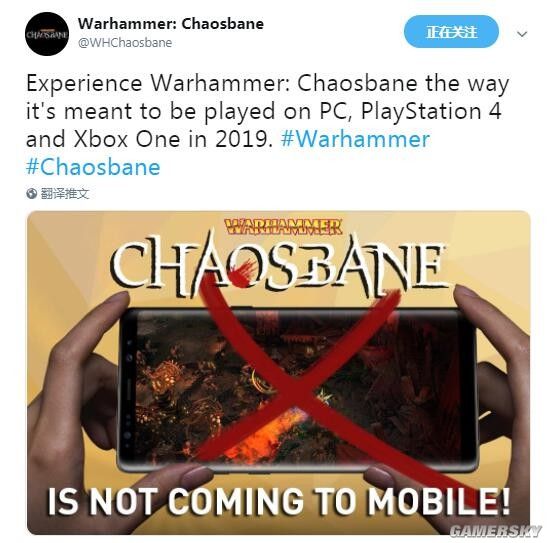Viewport: 548px width, 543px height.
Task: Open the #Warhammer hashtag
Action: tap(355, 139)
